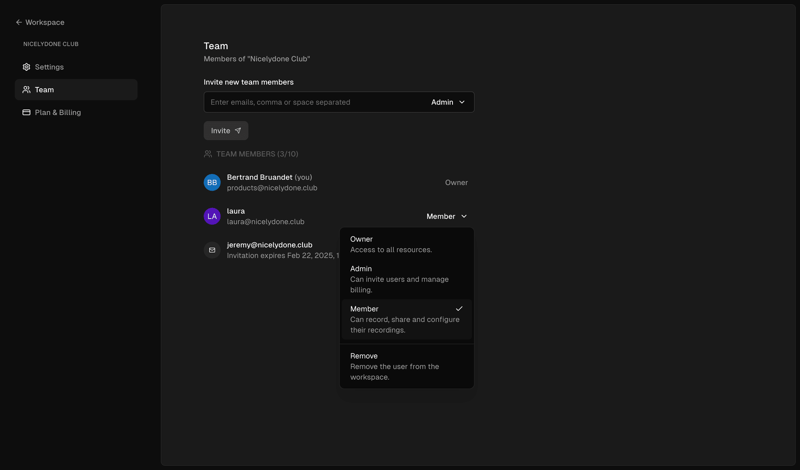The height and width of the screenshot is (470, 800).
Task: Click the "NICELYDONE CLUB" sidebar heading
Action: [51, 44]
